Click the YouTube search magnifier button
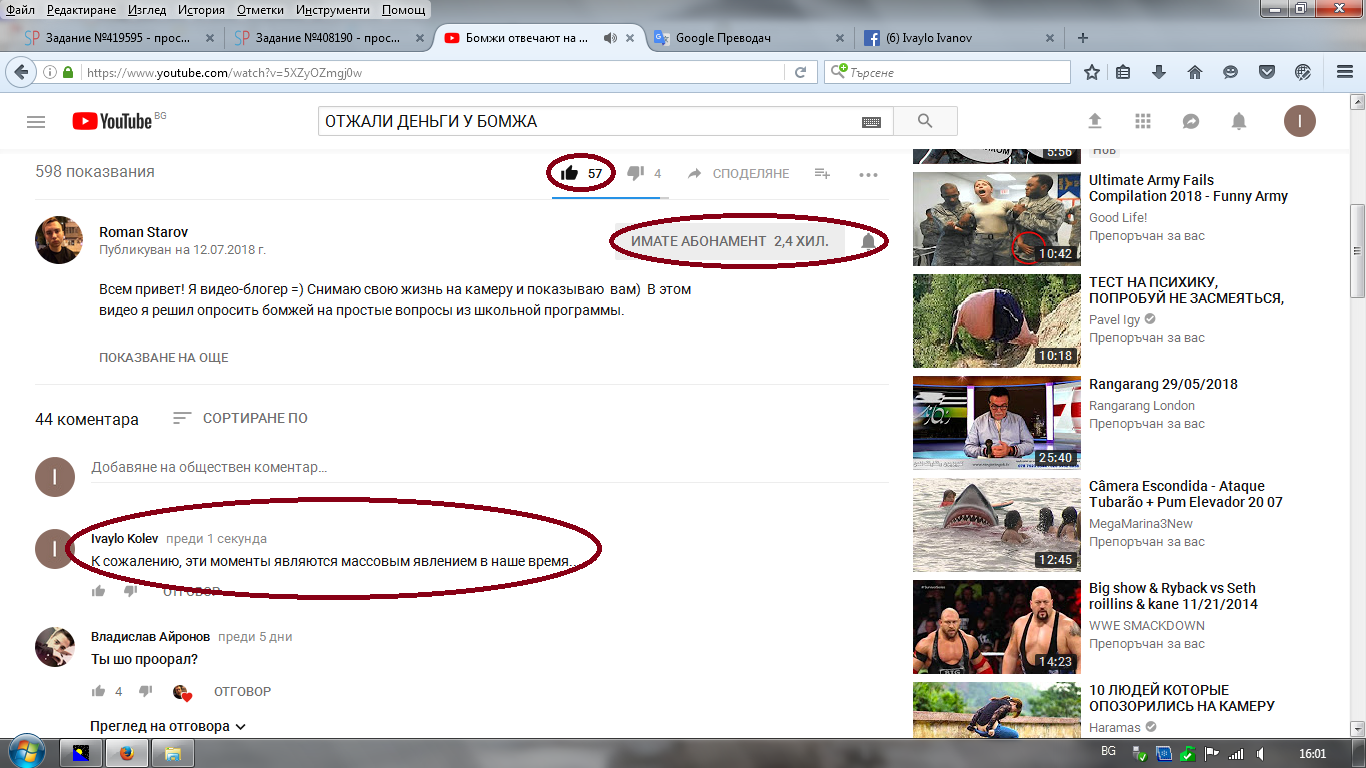Image resolution: width=1366 pixels, height=768 pixels. [x=925, y=121]
